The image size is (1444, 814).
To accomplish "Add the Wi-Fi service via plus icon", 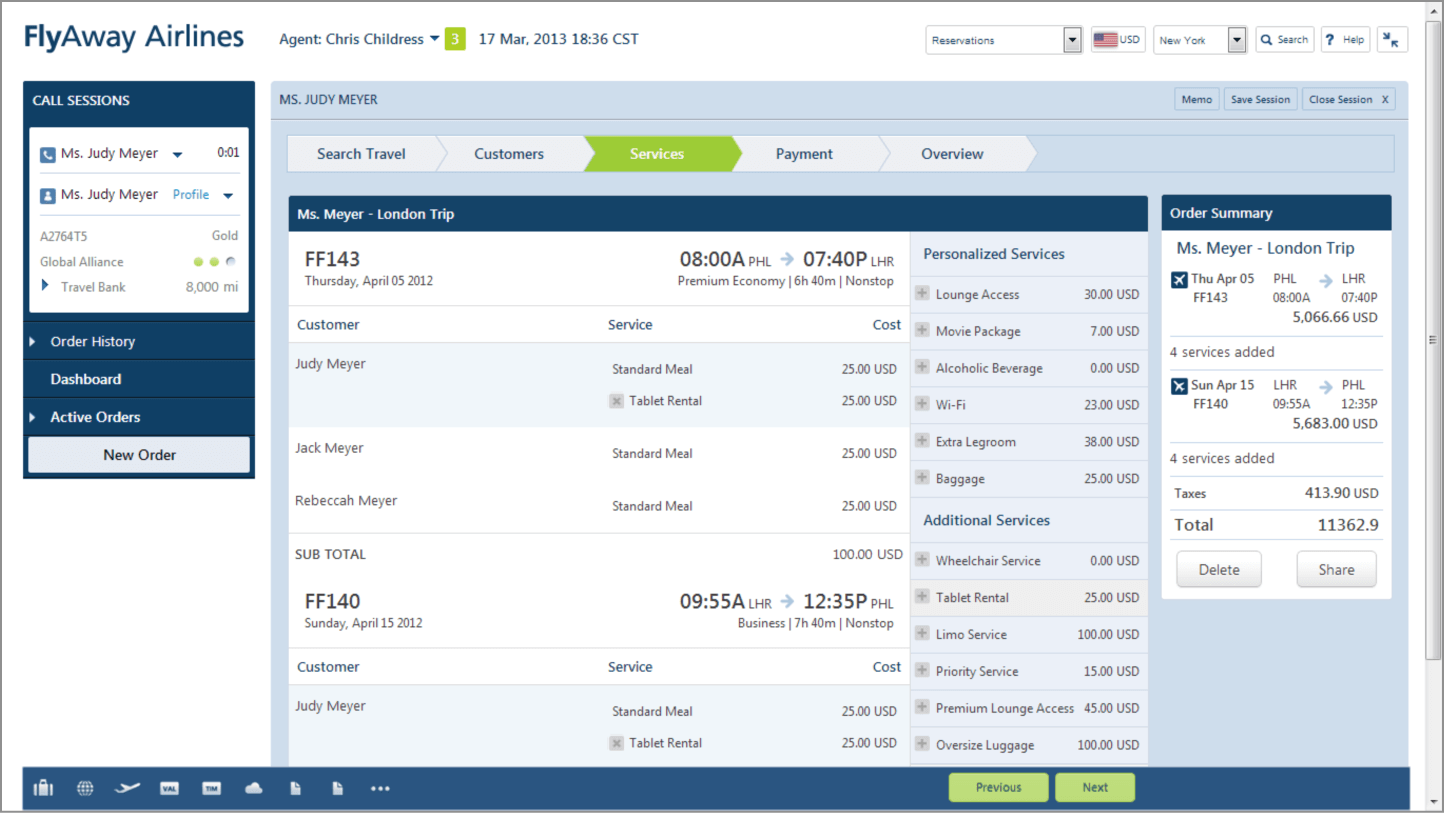I will 922,405.
